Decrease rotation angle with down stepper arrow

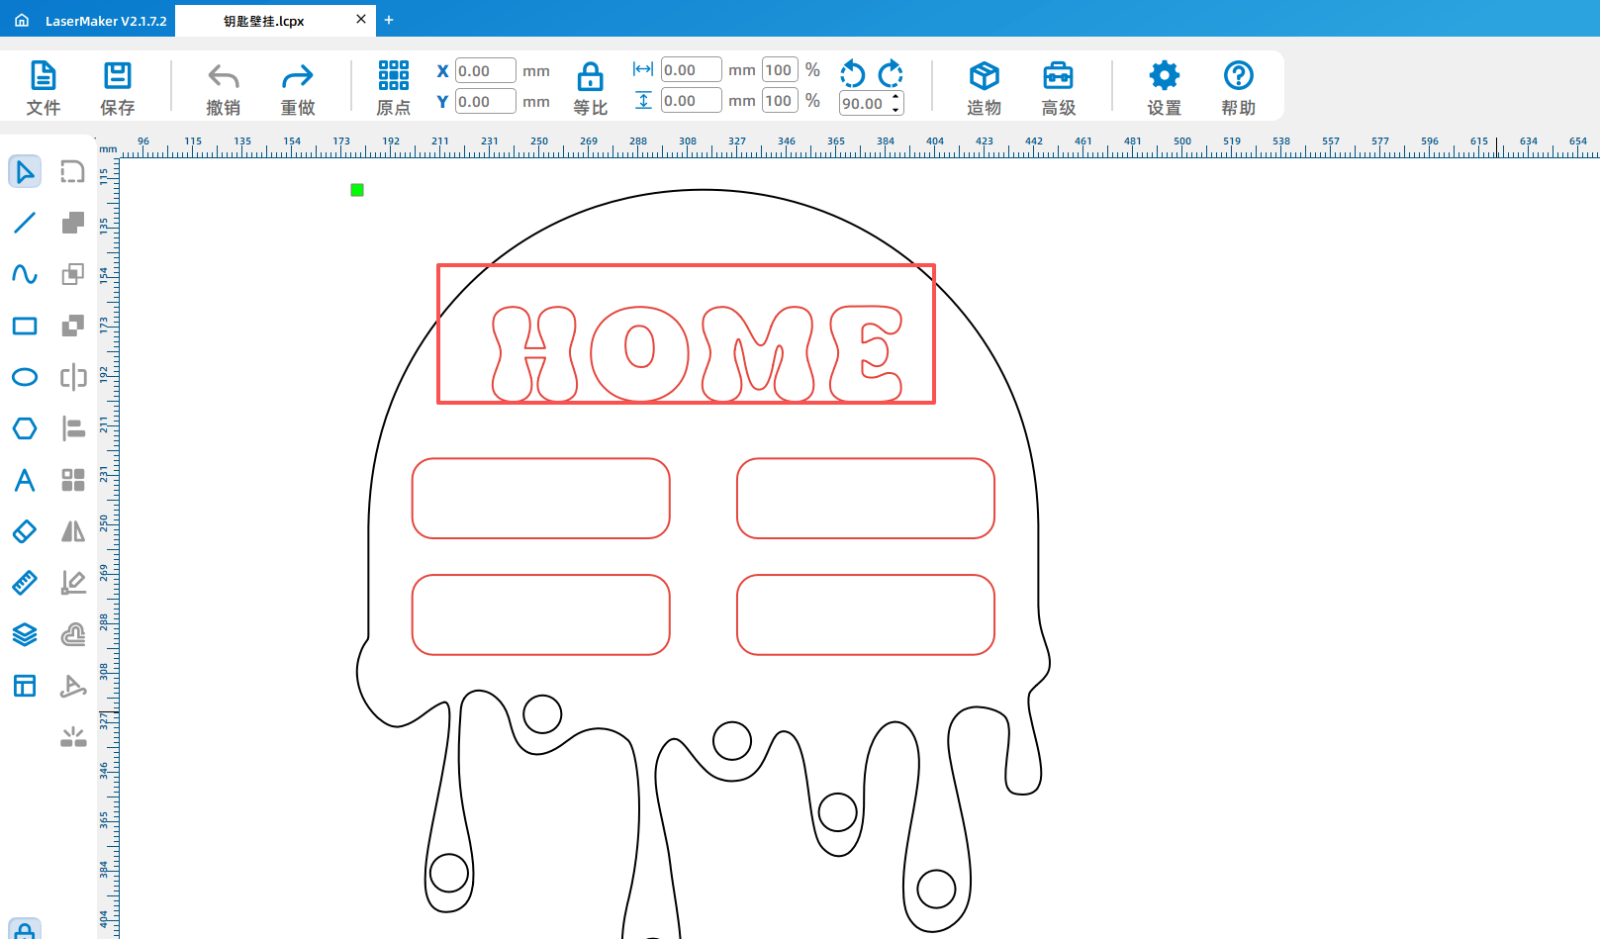pyautogui.click(x=896, y=109)
